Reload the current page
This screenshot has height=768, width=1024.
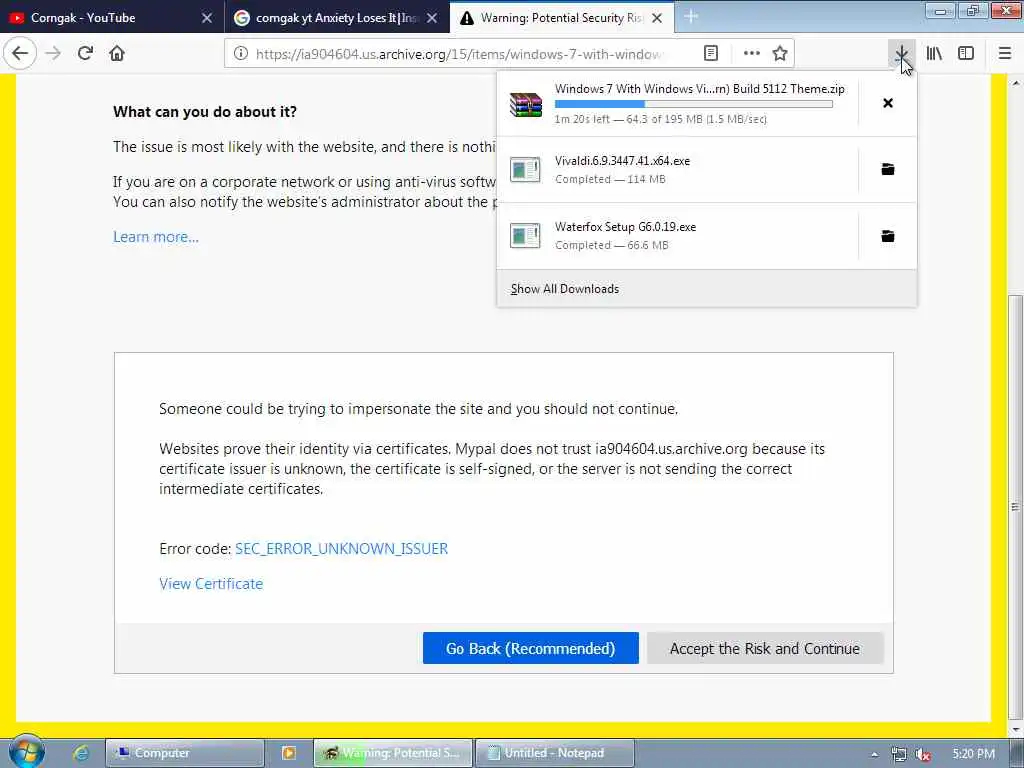pos(85,54)
